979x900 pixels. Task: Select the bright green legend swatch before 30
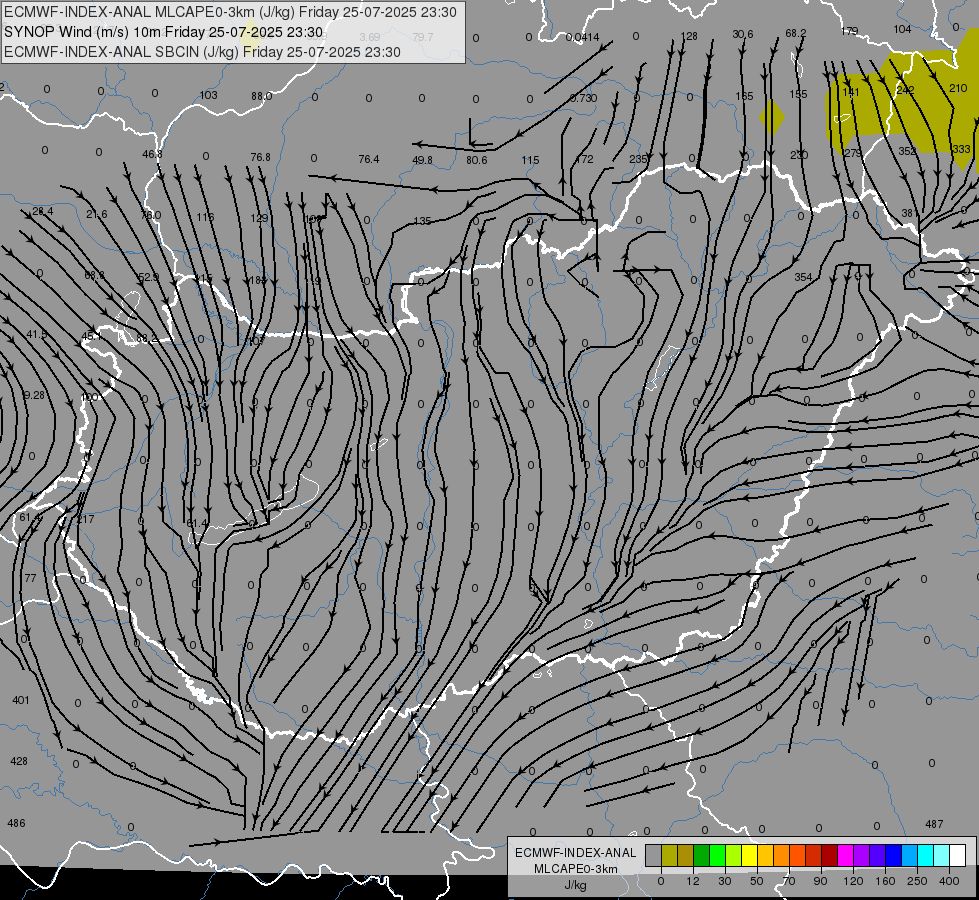tap(718, 855)
